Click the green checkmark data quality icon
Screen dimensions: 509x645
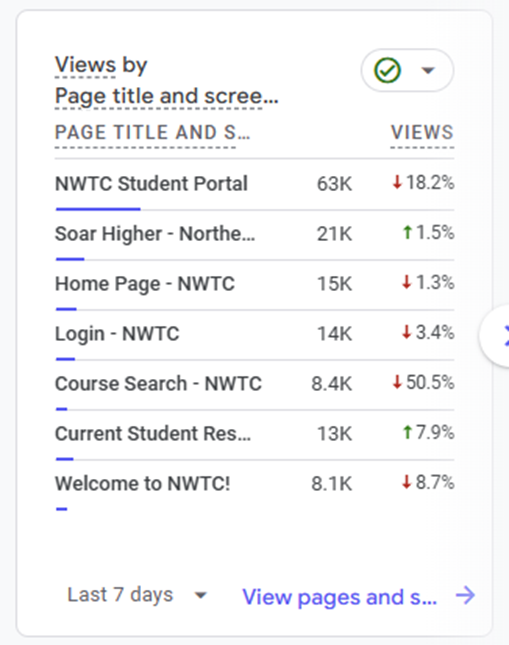[x=387, y=70]
